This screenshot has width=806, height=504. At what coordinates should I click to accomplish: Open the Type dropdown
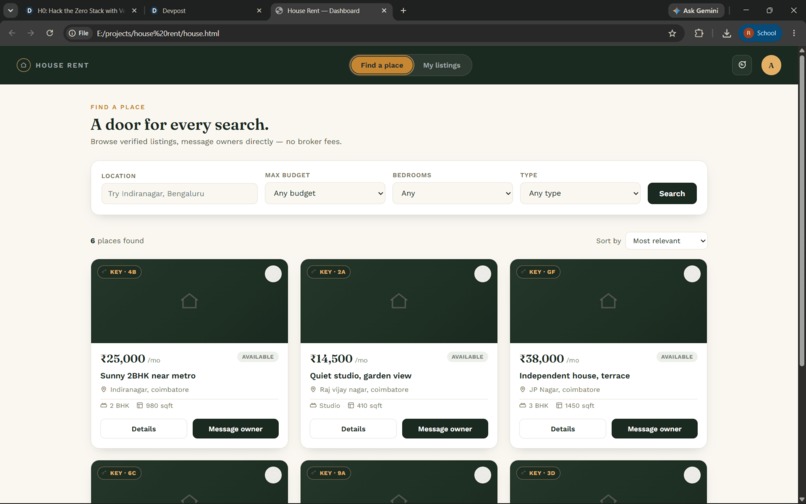click(x=580, y=193)
